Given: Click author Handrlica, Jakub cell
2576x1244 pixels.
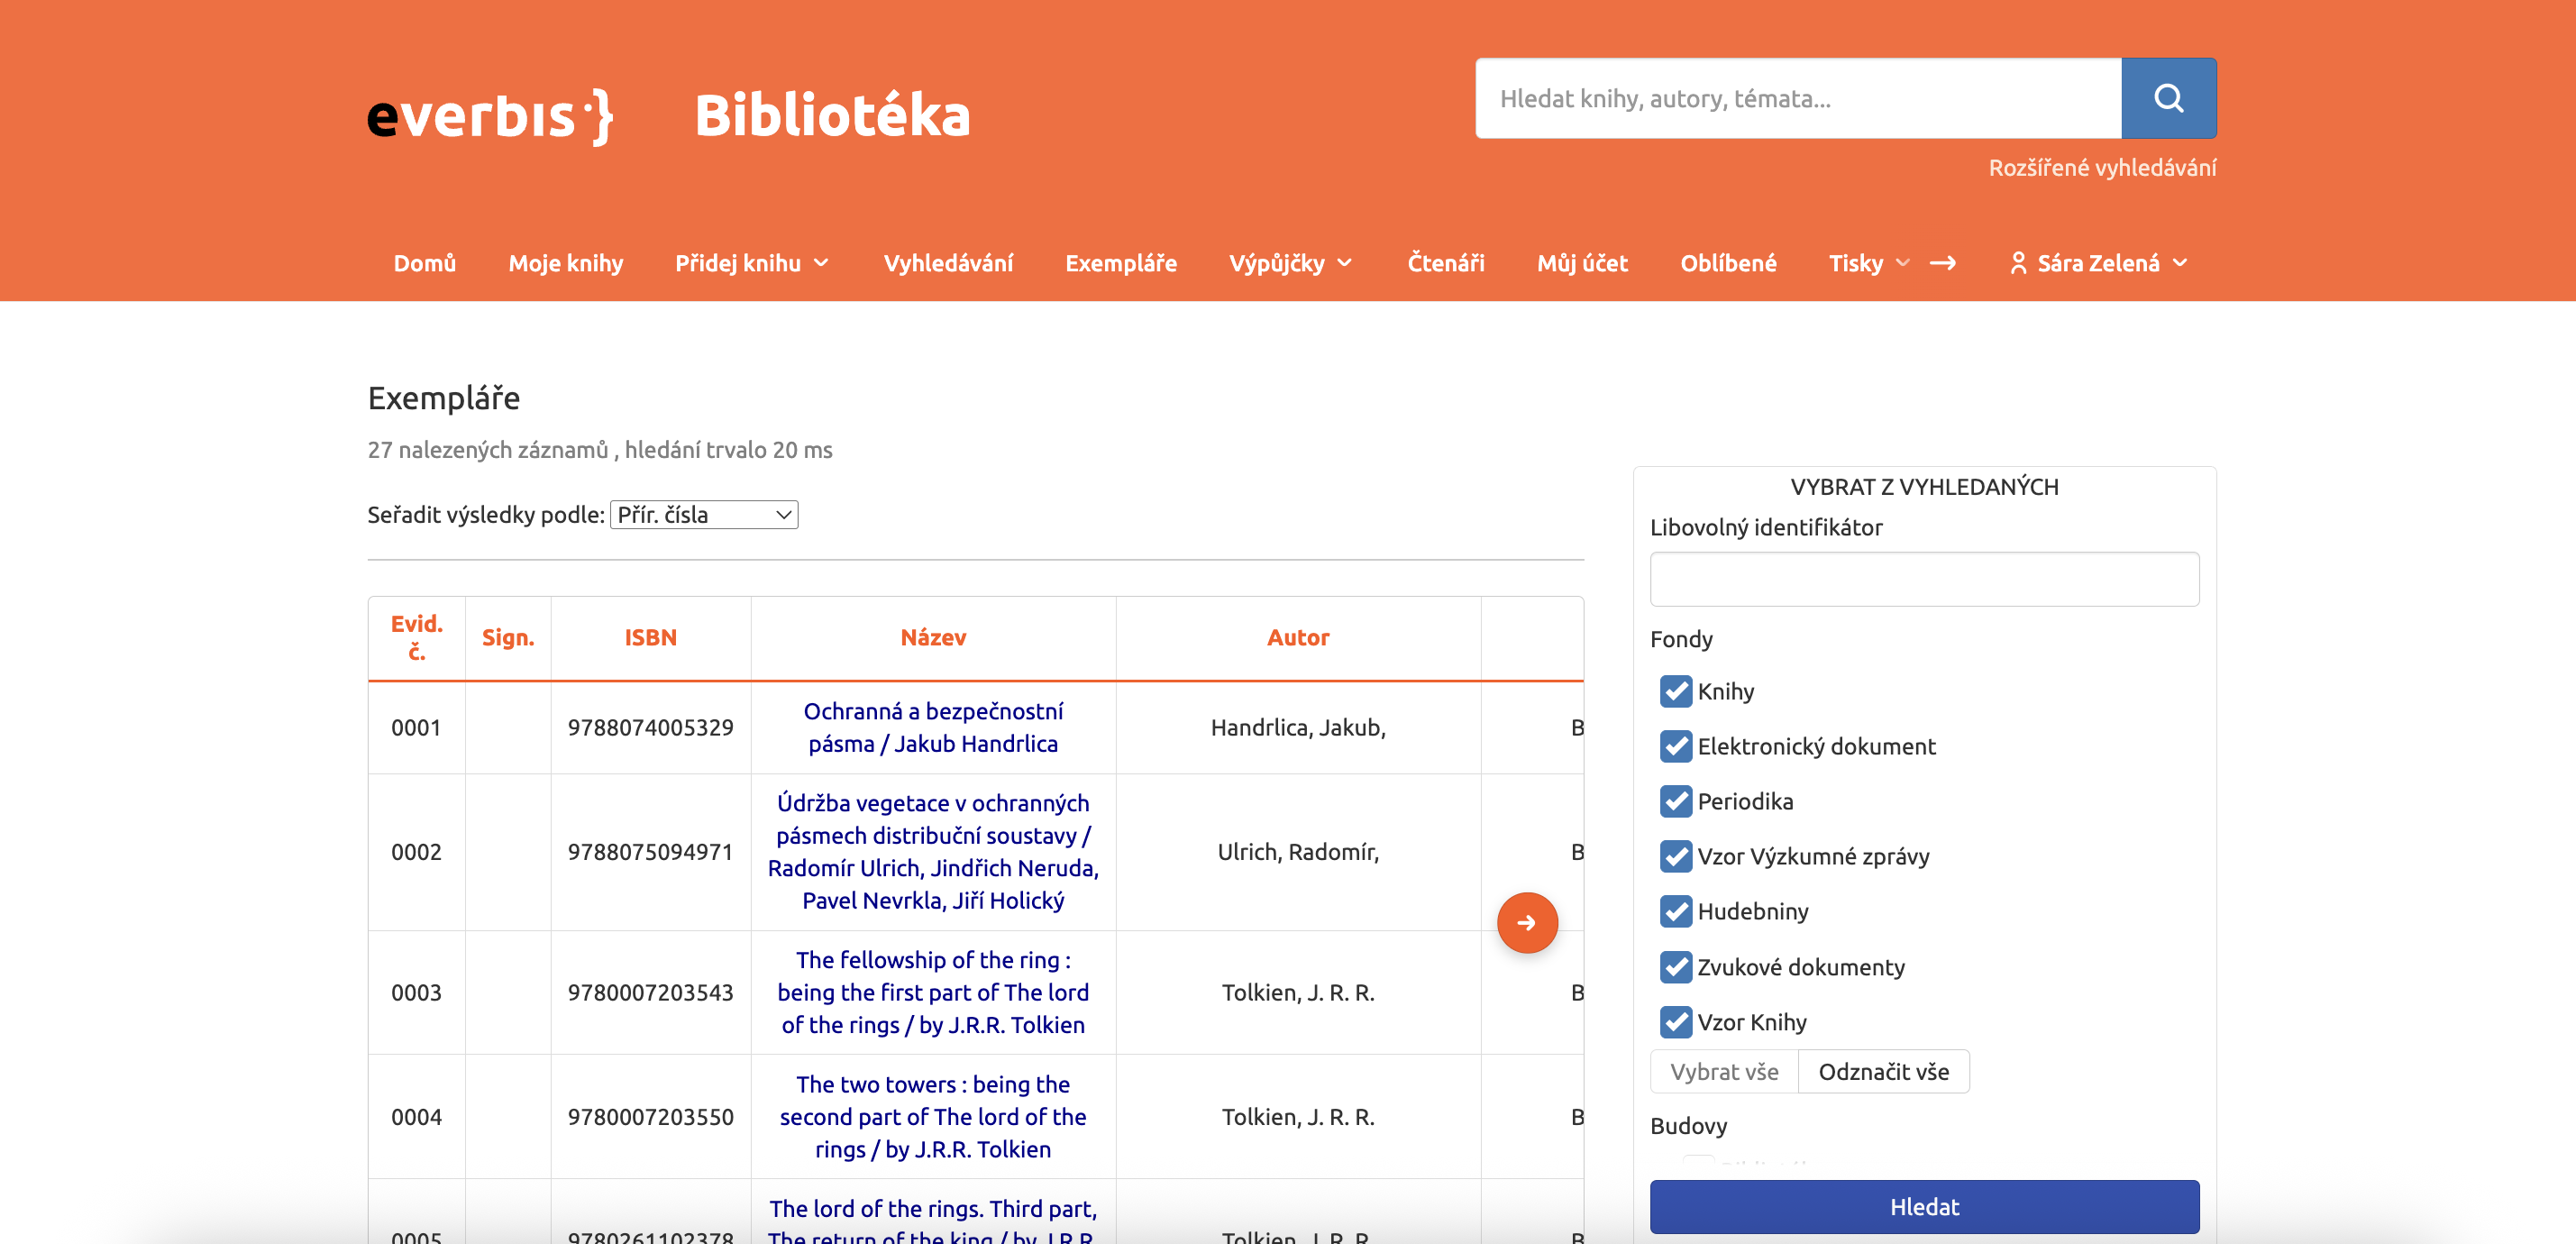Looking at the screenshot, I should coord(1298,727).
